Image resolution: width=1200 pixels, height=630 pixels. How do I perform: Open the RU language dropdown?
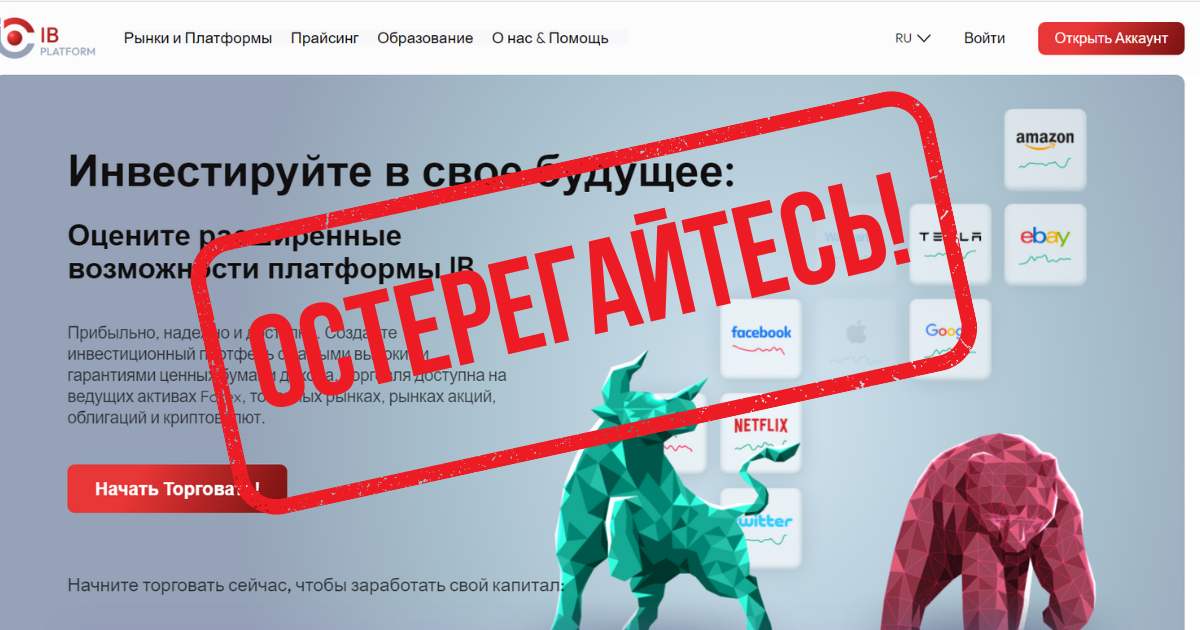[x=913, y=39]
